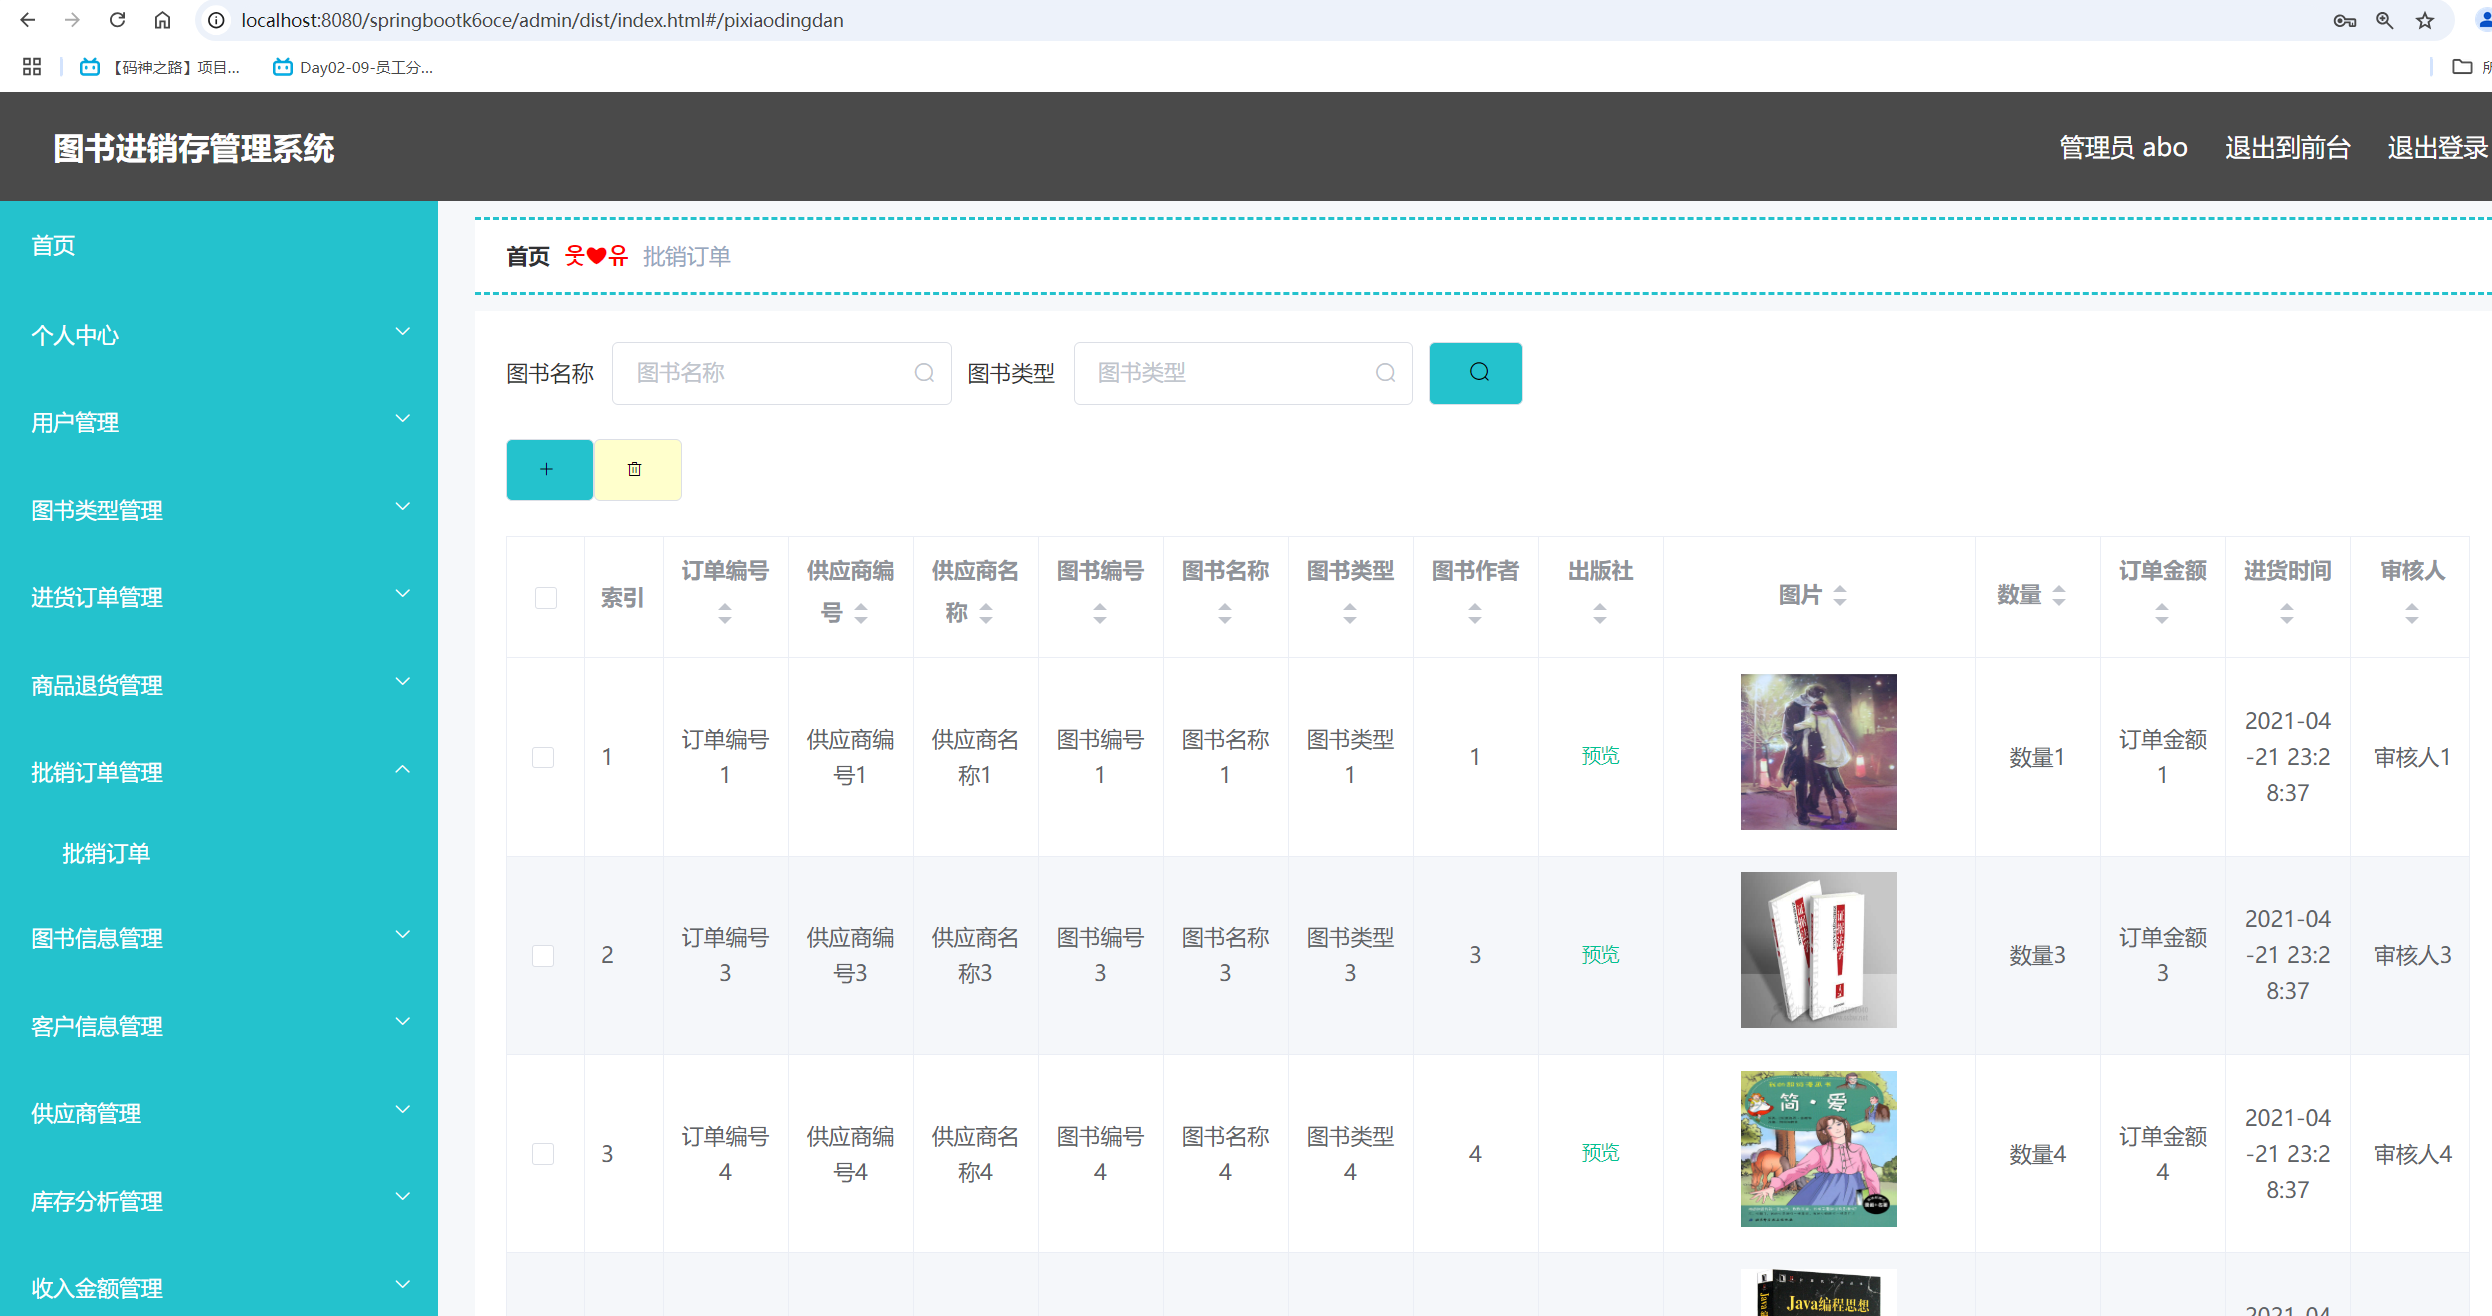Viewport: 2492px width, 1316px height.
Task: Expand 进货订单管理 menu chevron
Action: 403,594
